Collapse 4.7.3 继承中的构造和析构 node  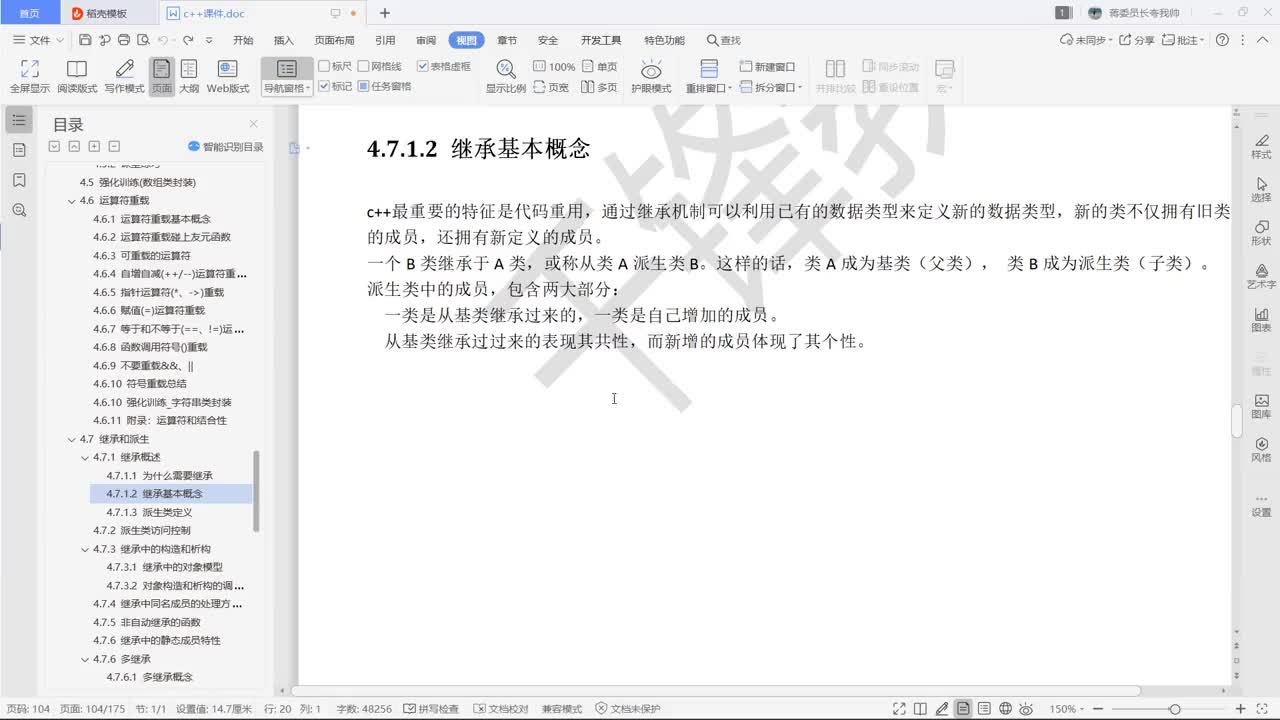pos(85,549)
